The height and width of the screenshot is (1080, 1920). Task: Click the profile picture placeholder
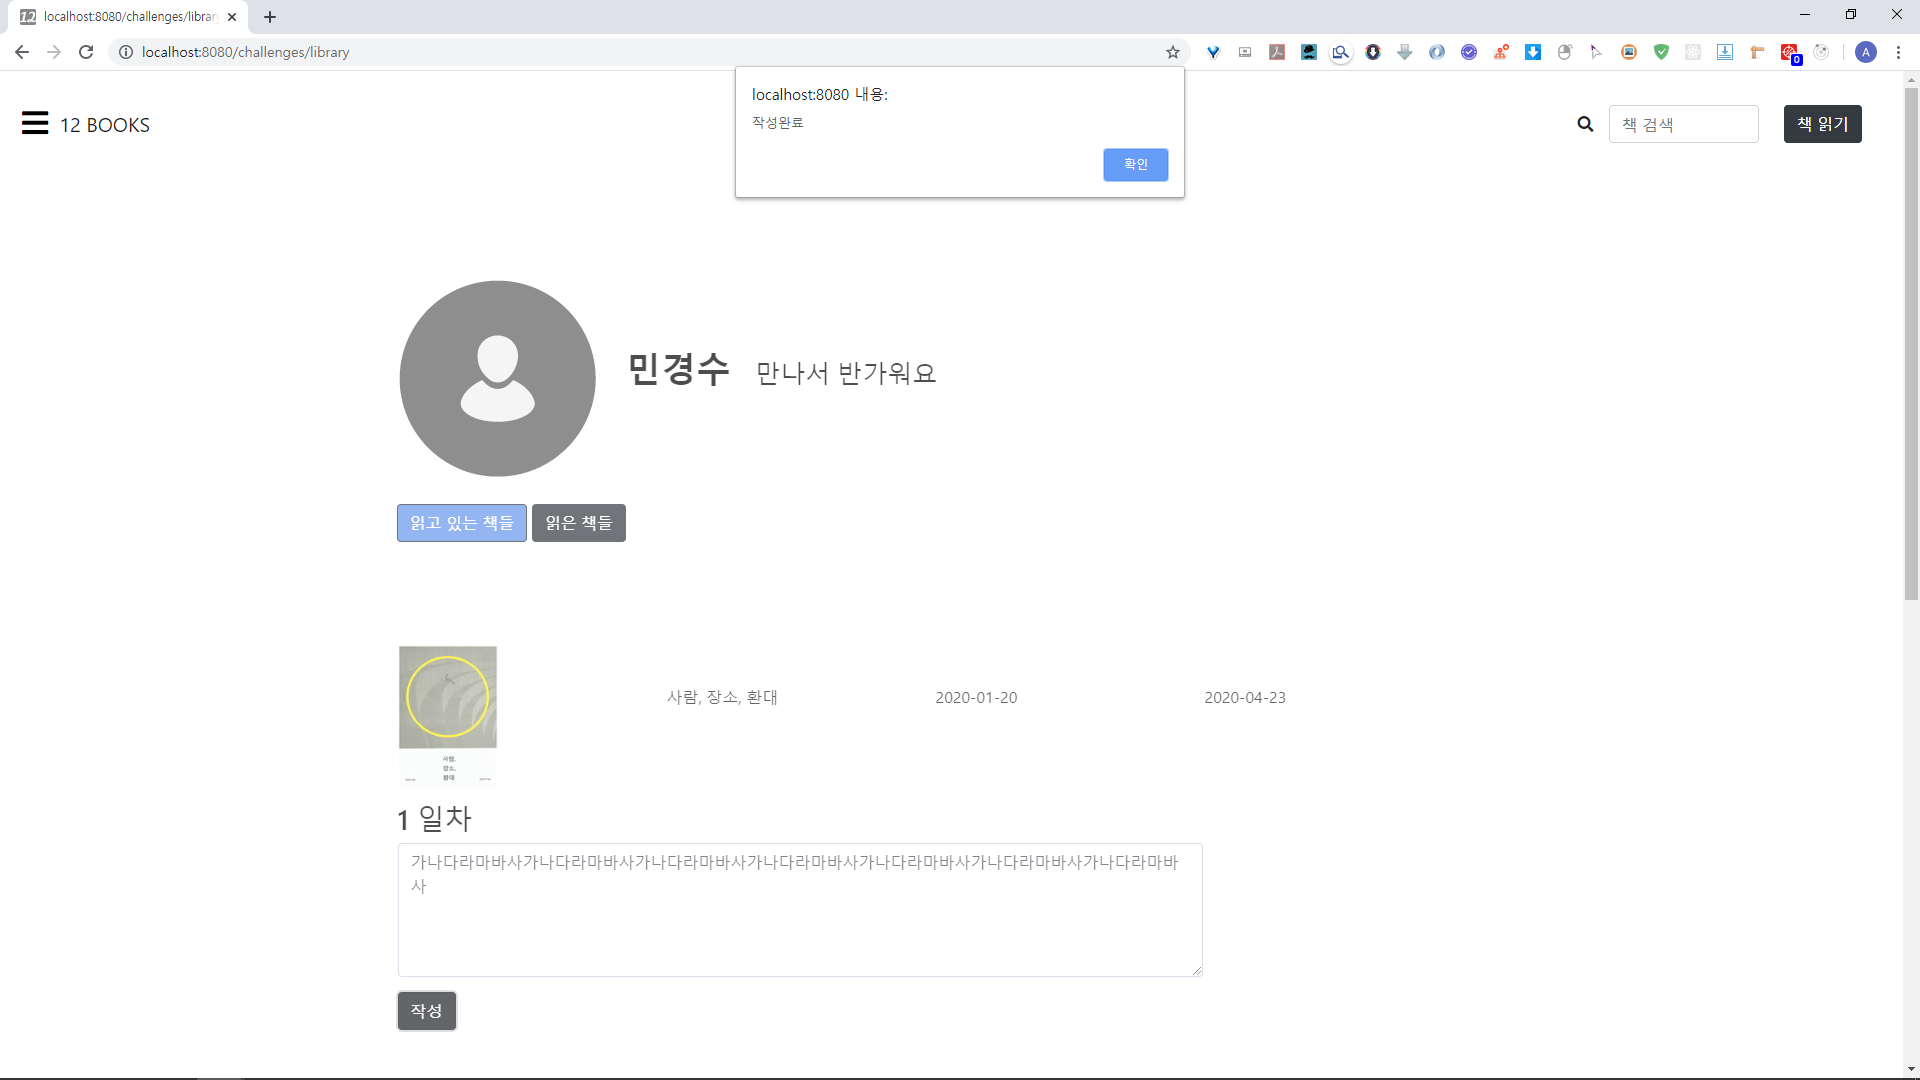(497, 379)
